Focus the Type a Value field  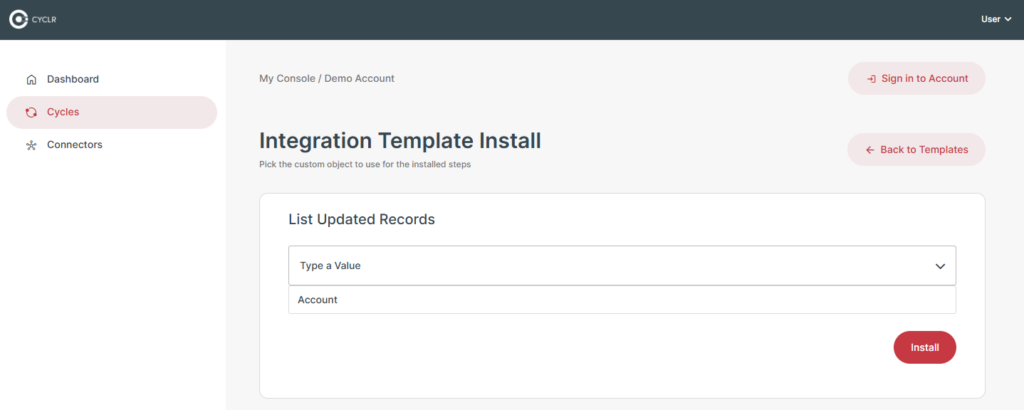622,266
